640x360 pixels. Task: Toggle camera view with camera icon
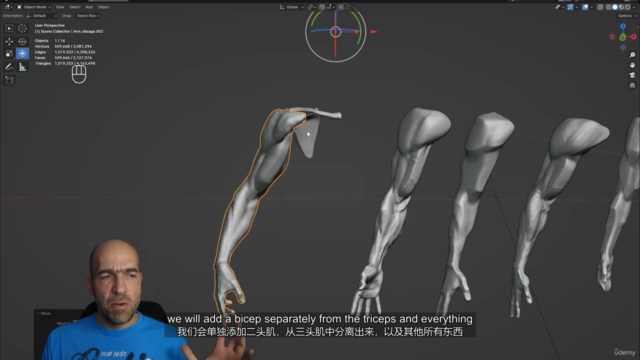pos(632,75)
